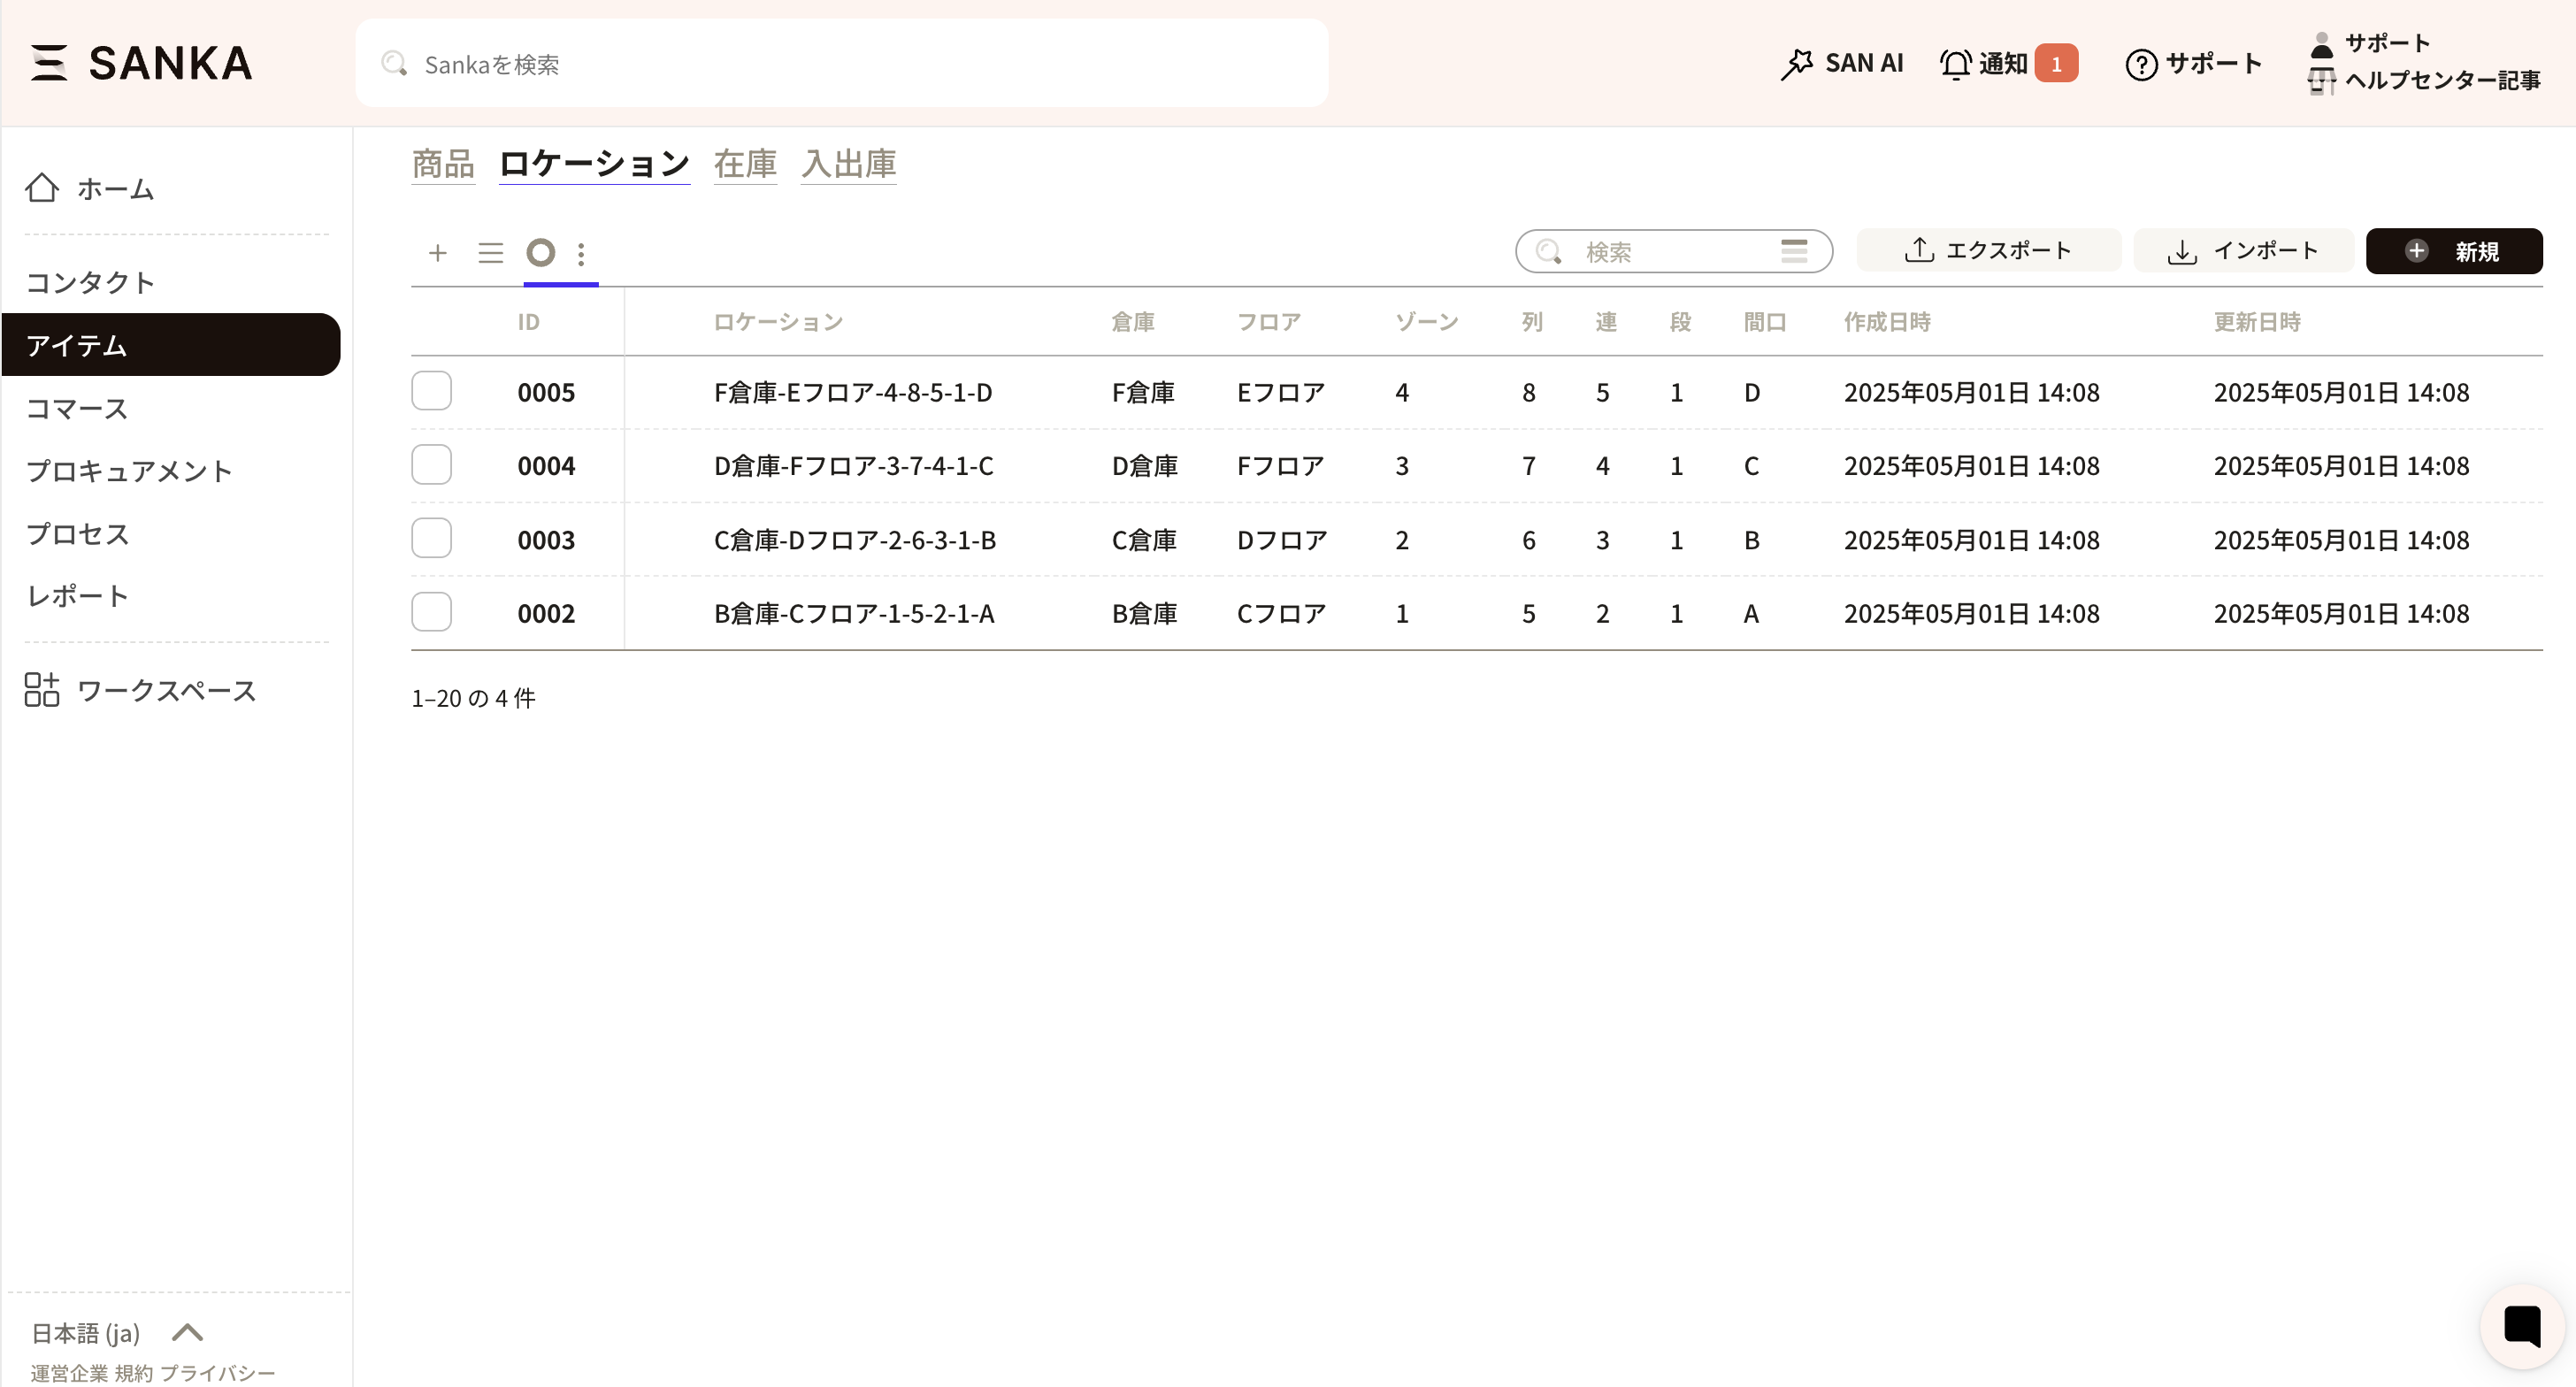Click the filter icon in the table search box

[1794, 251]
